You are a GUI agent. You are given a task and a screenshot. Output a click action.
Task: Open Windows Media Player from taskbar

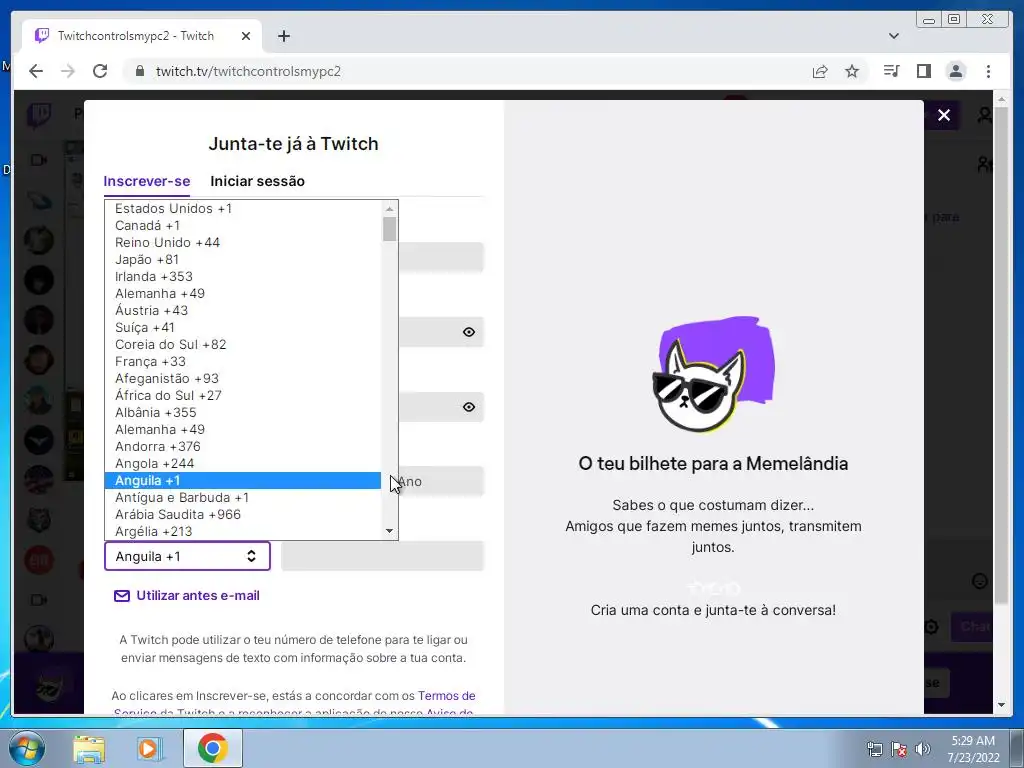point(149,748)
